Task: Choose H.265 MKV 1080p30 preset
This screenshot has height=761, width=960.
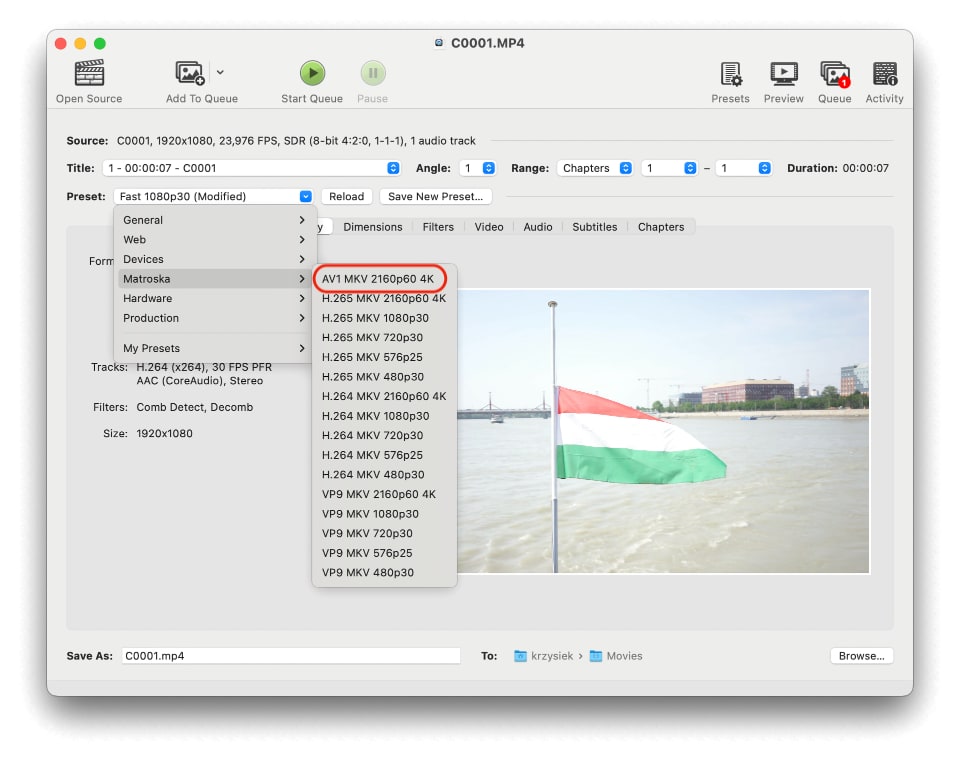Action: point(375,318)
